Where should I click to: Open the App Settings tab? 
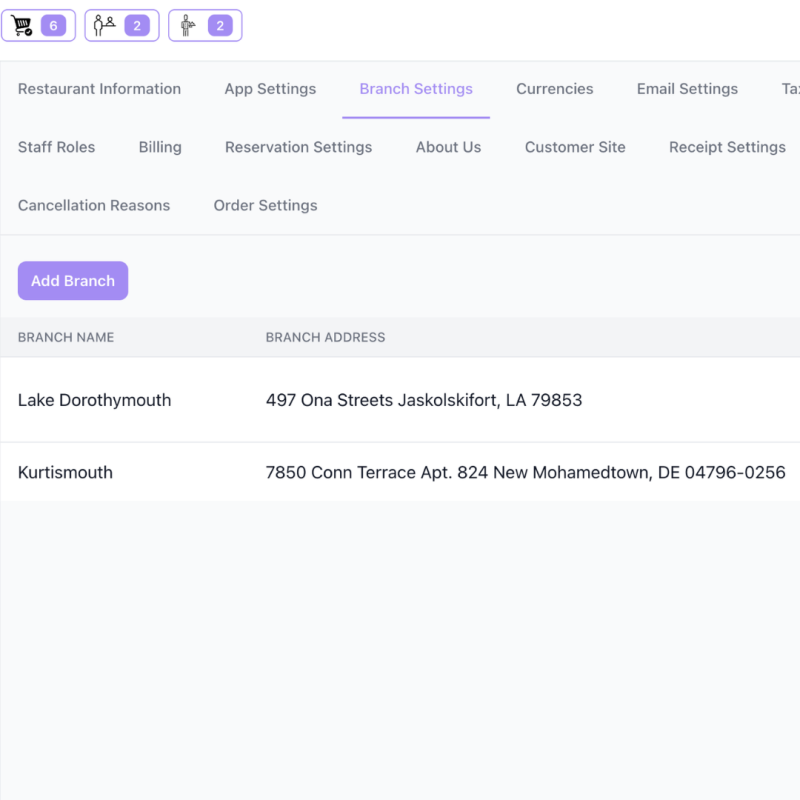tap(270, 89)
